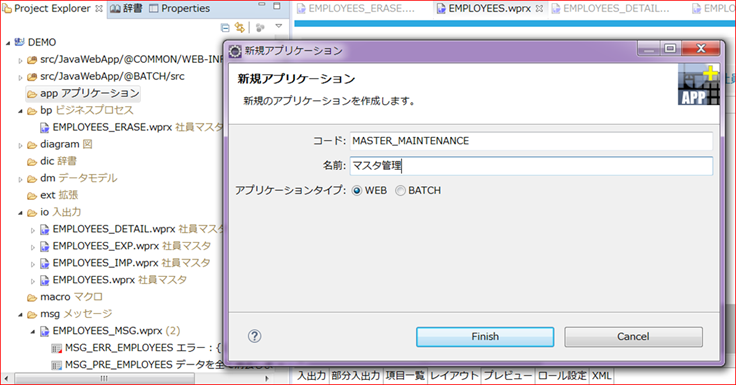This screenshot has height=385, width=736.
Task: Select EMPLOYEES_ERASE.wprx in bp folder
Action: tap(131, 127)
